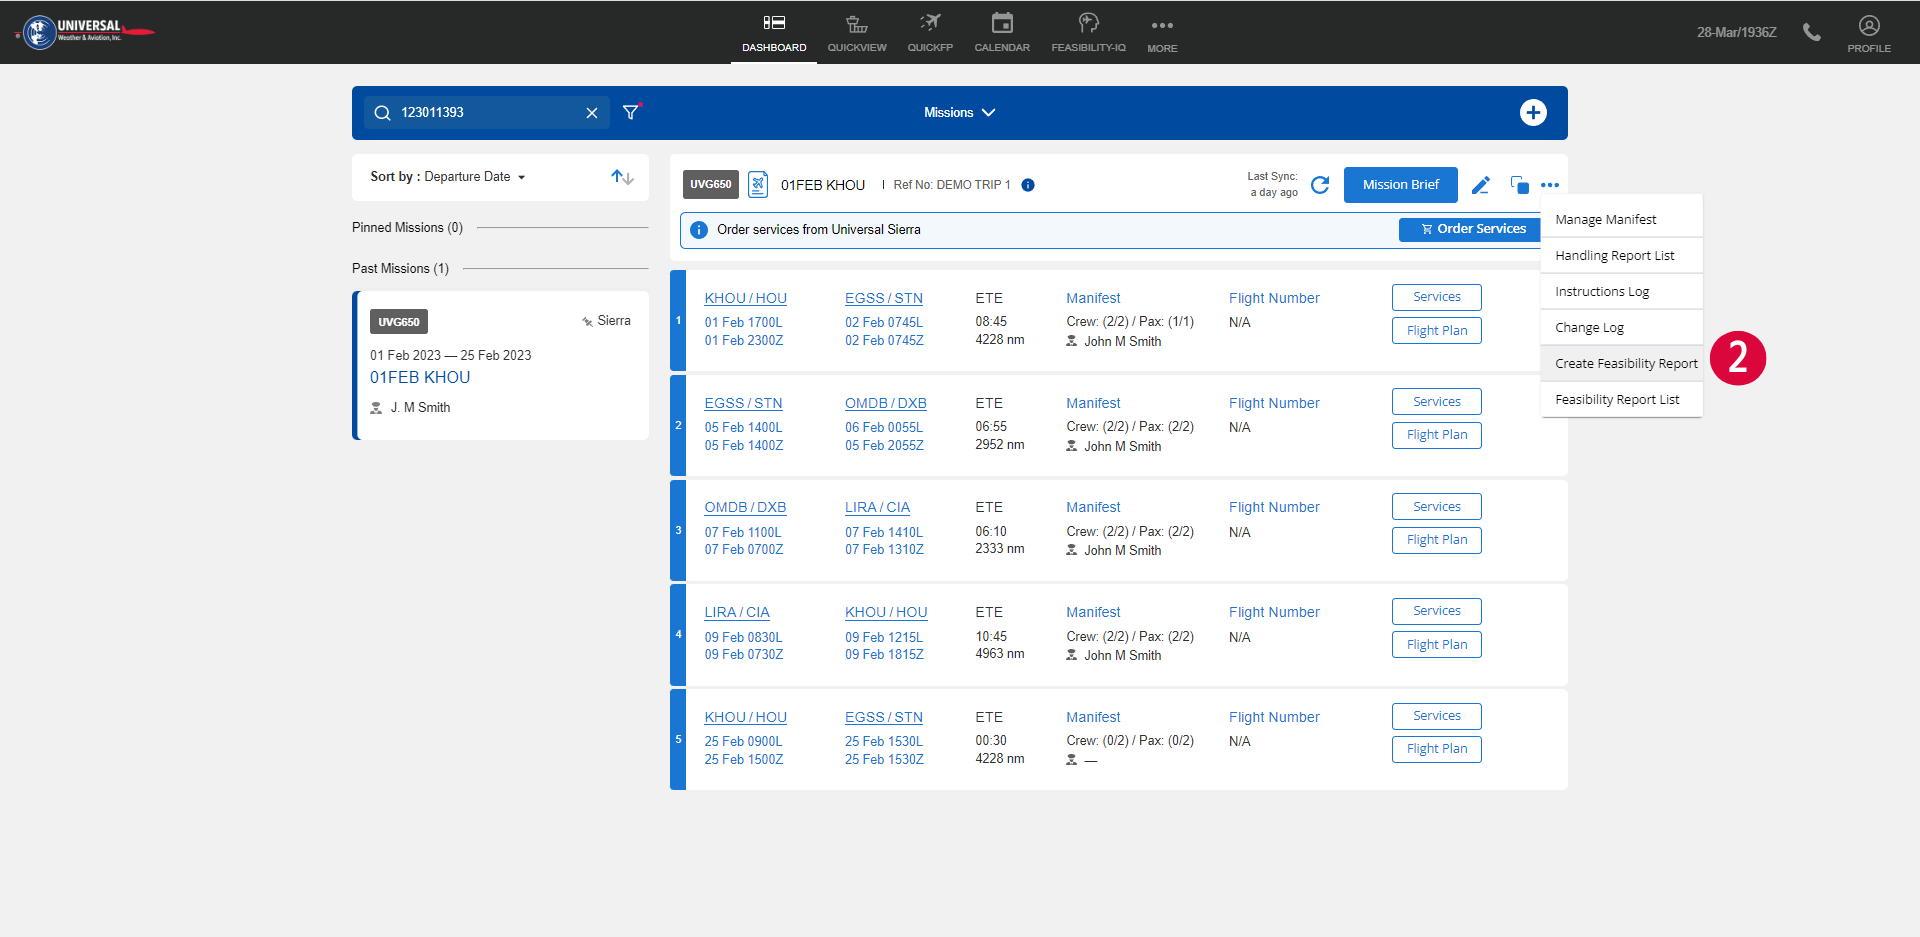Open KHOU / HOU departure link in leg 1
Image resolution: width=1920 pixels, height=937 pixels.
(x=745, y=298)
